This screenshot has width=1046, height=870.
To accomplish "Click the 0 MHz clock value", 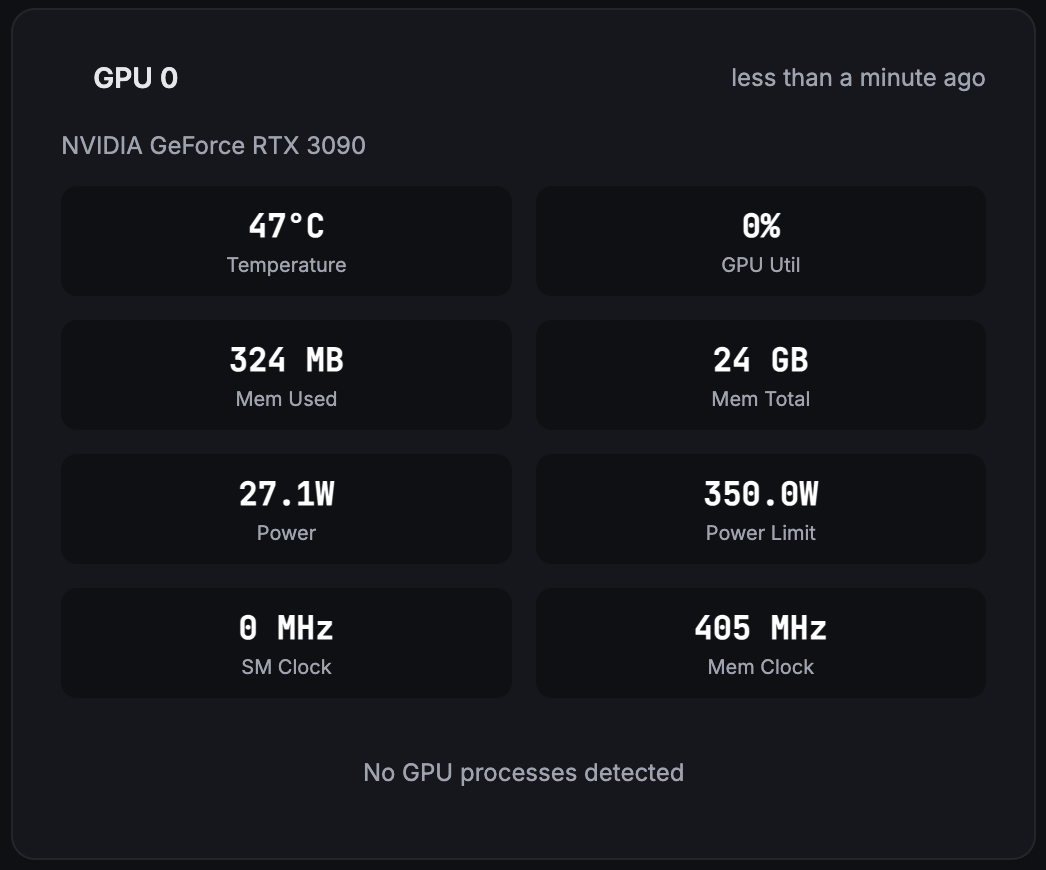I will (x=286, y=628).
